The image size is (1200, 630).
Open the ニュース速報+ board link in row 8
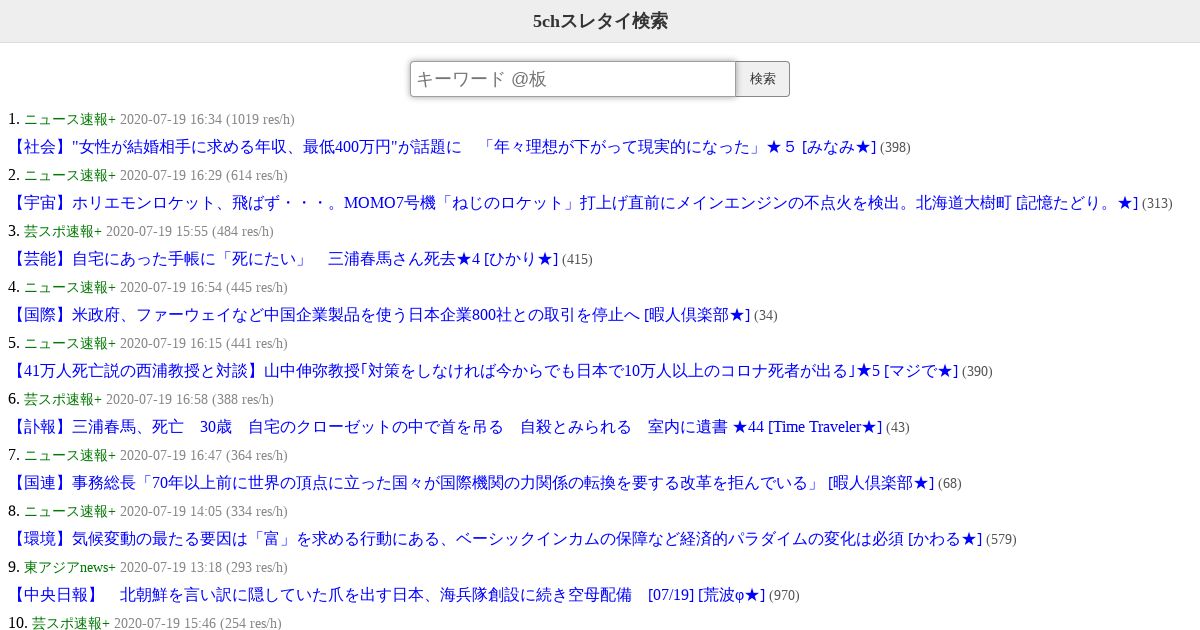[70, 511]
